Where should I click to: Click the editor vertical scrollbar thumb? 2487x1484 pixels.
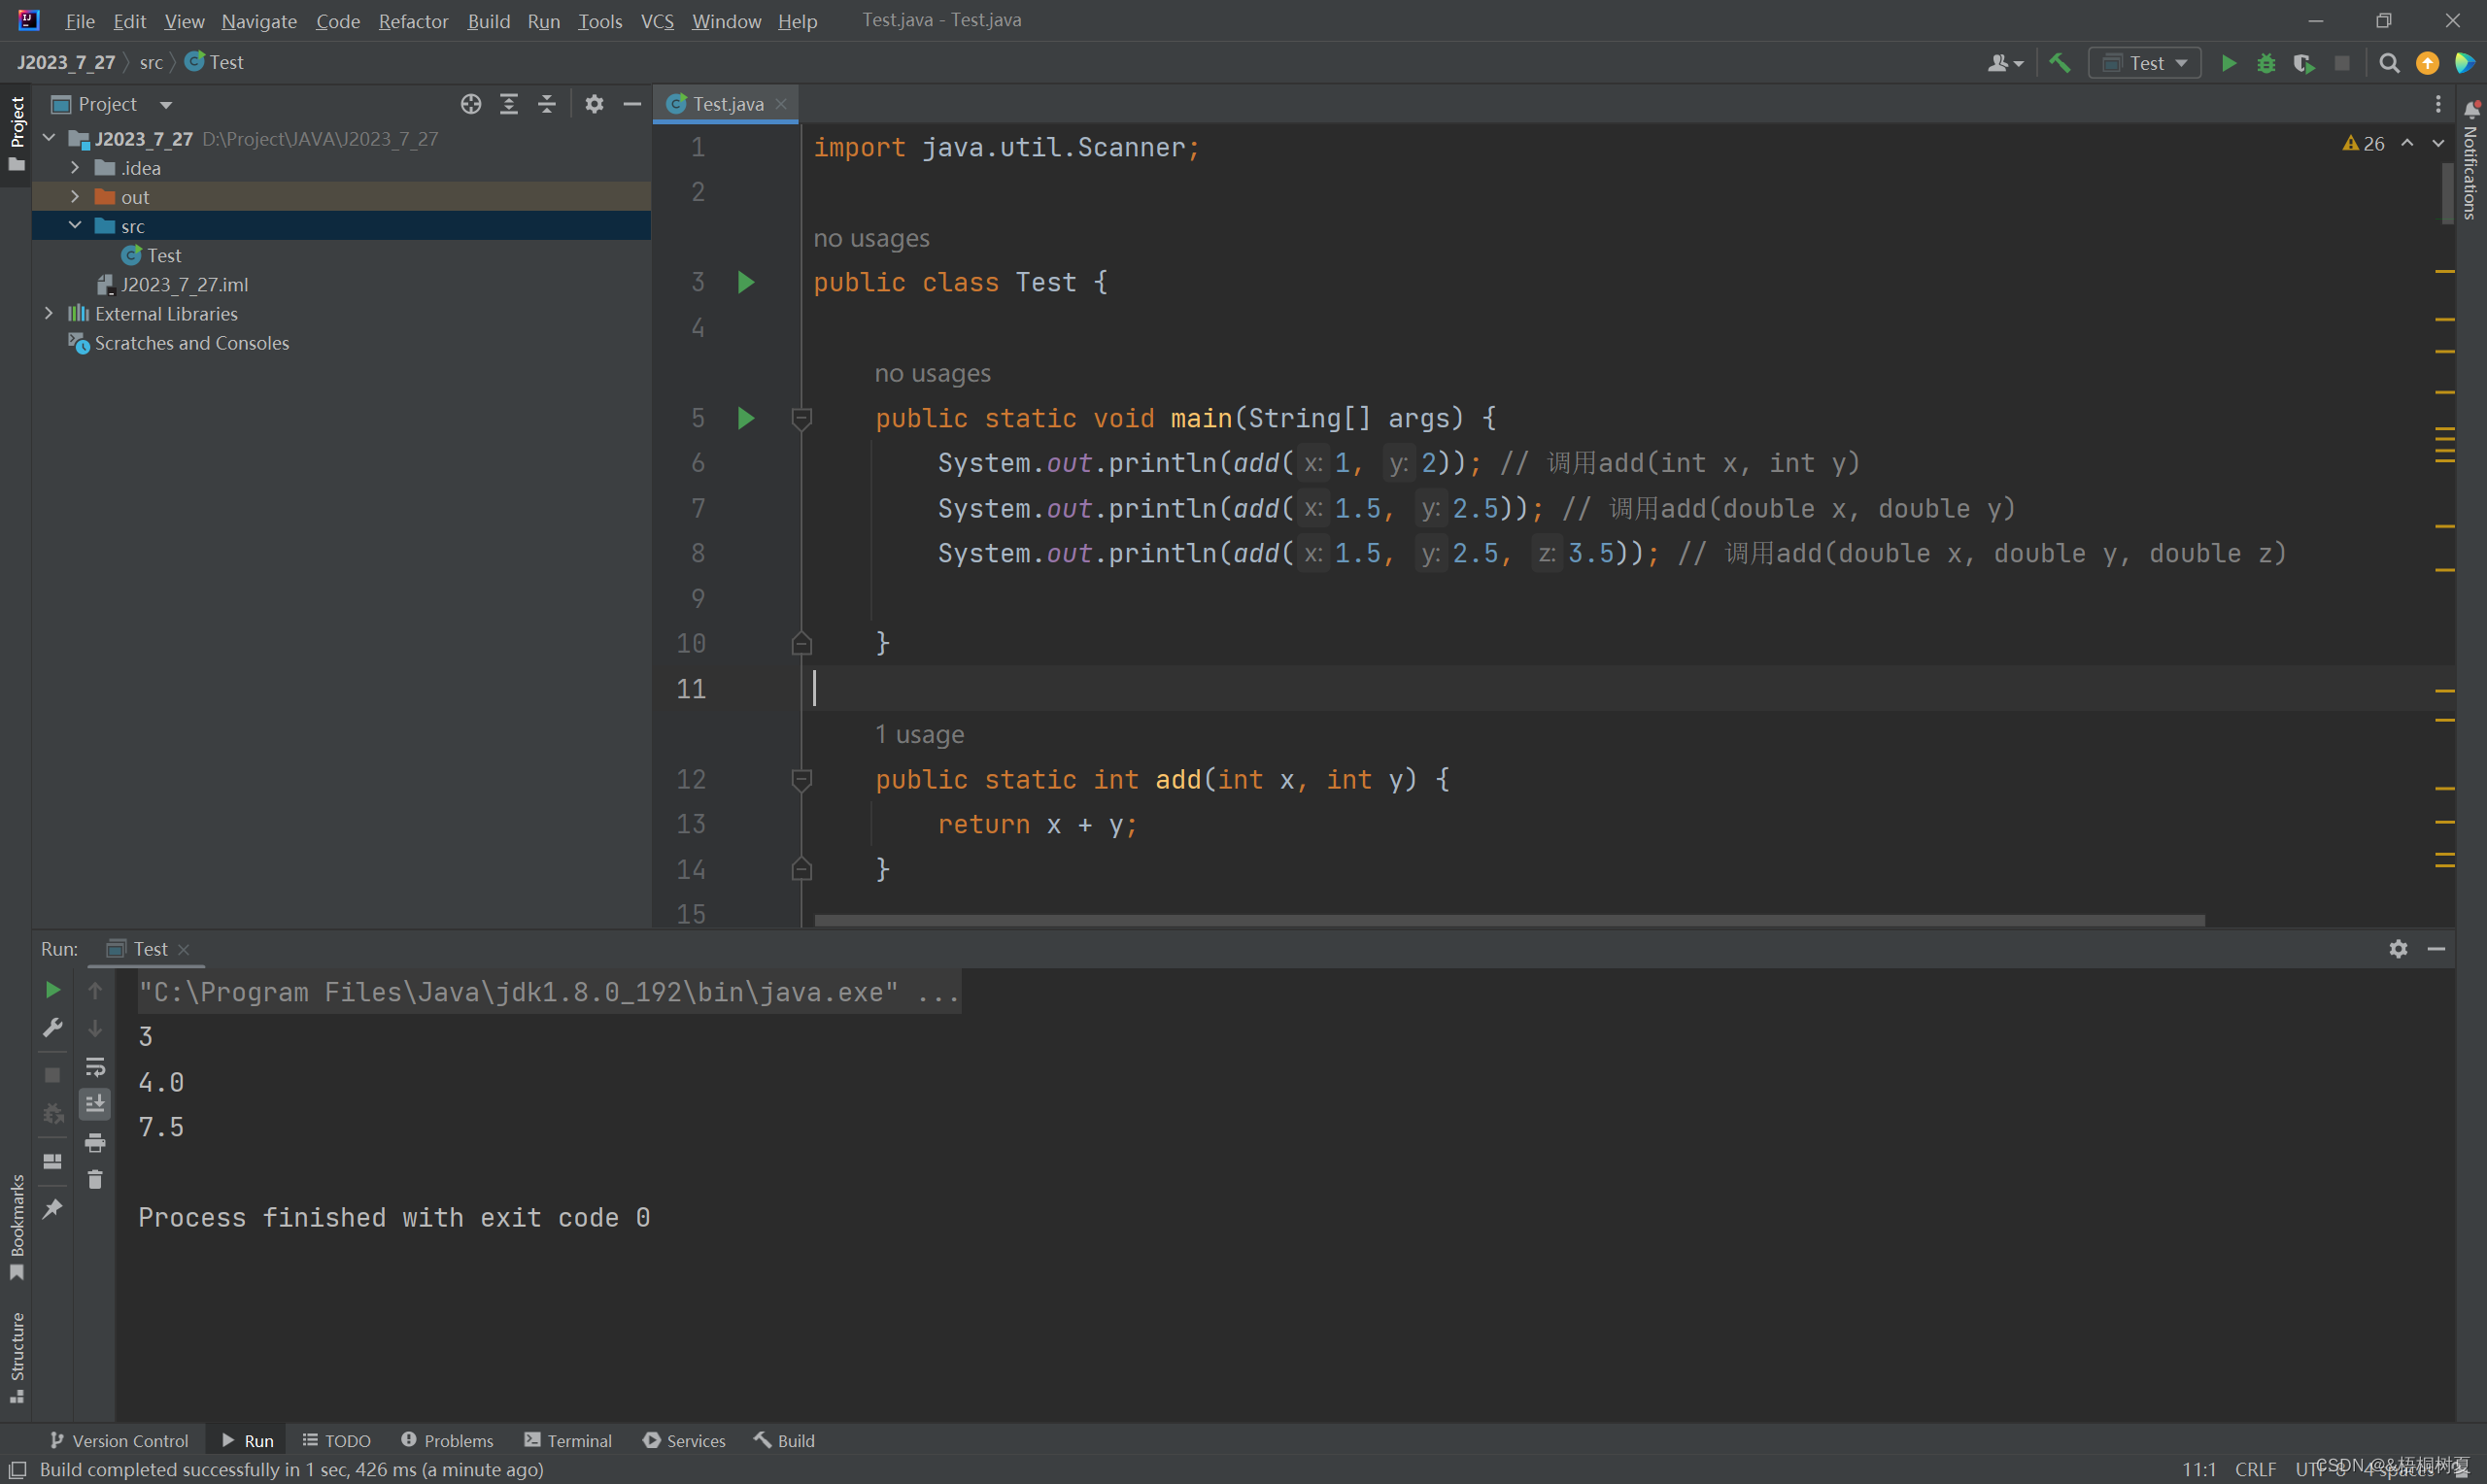[2446, 192]
